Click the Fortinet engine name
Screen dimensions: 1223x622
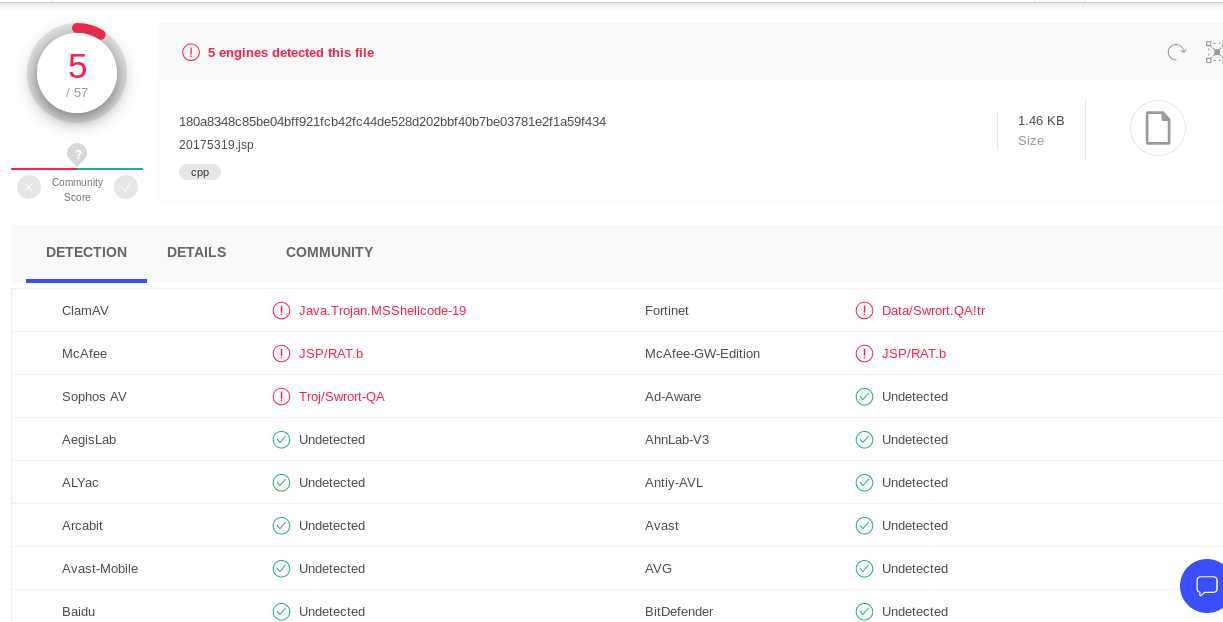[x=667, y=311]
